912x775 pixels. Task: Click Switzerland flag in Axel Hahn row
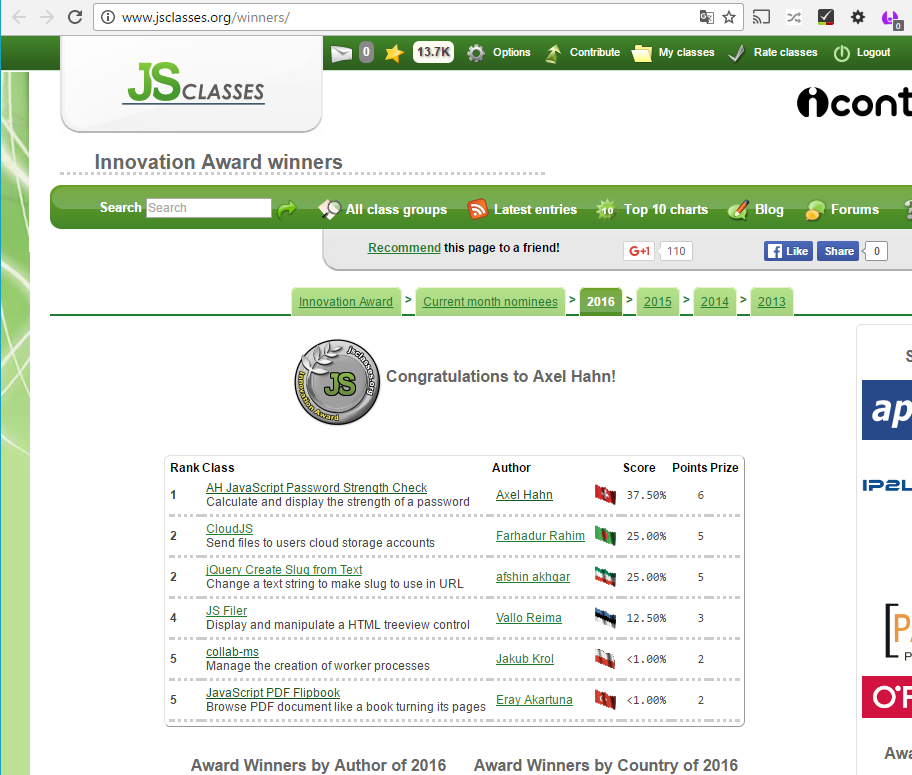605,495
